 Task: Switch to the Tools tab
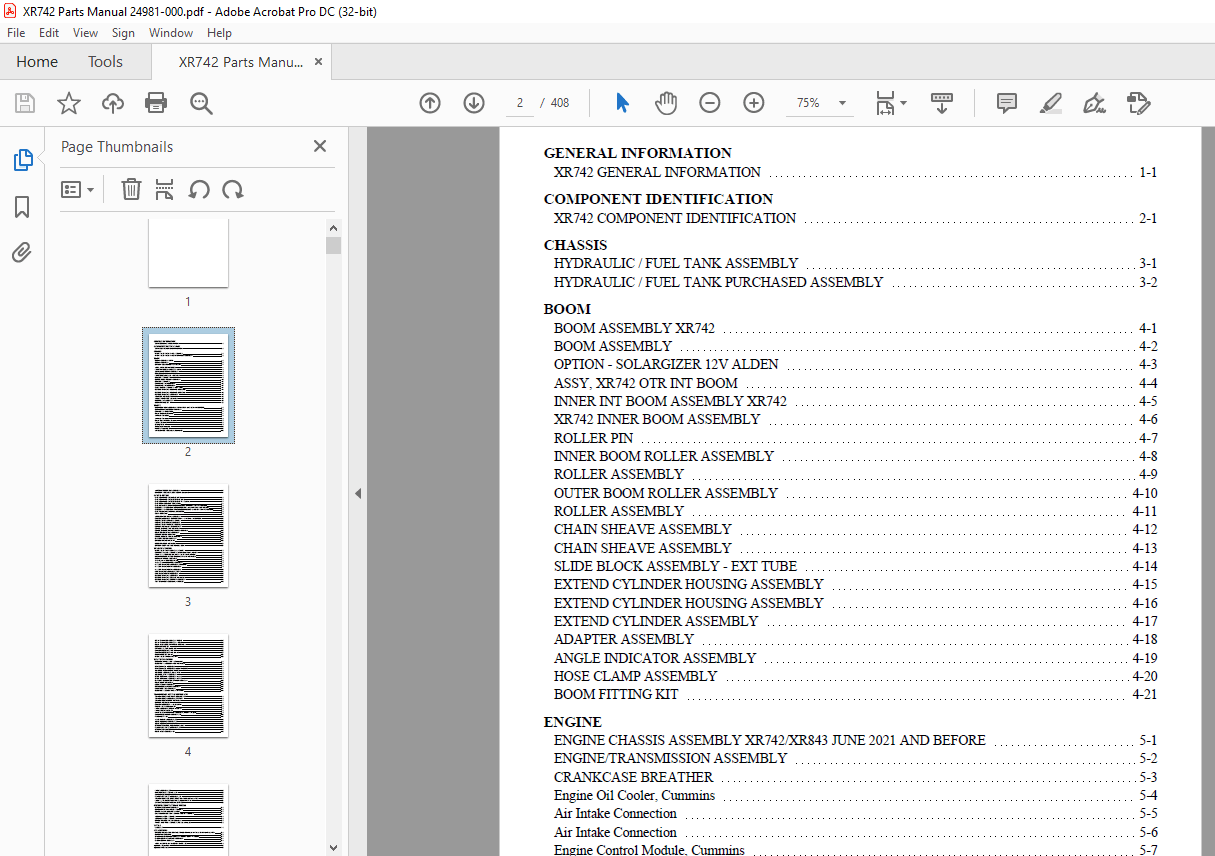pyautogui.click(x=105, y=62)
